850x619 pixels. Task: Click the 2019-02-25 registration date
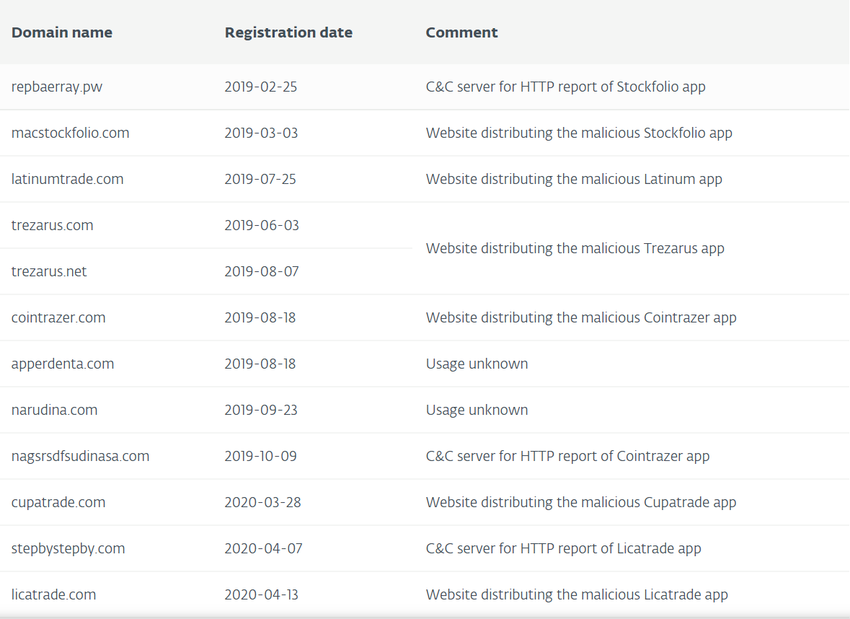(x=260, y=87)
